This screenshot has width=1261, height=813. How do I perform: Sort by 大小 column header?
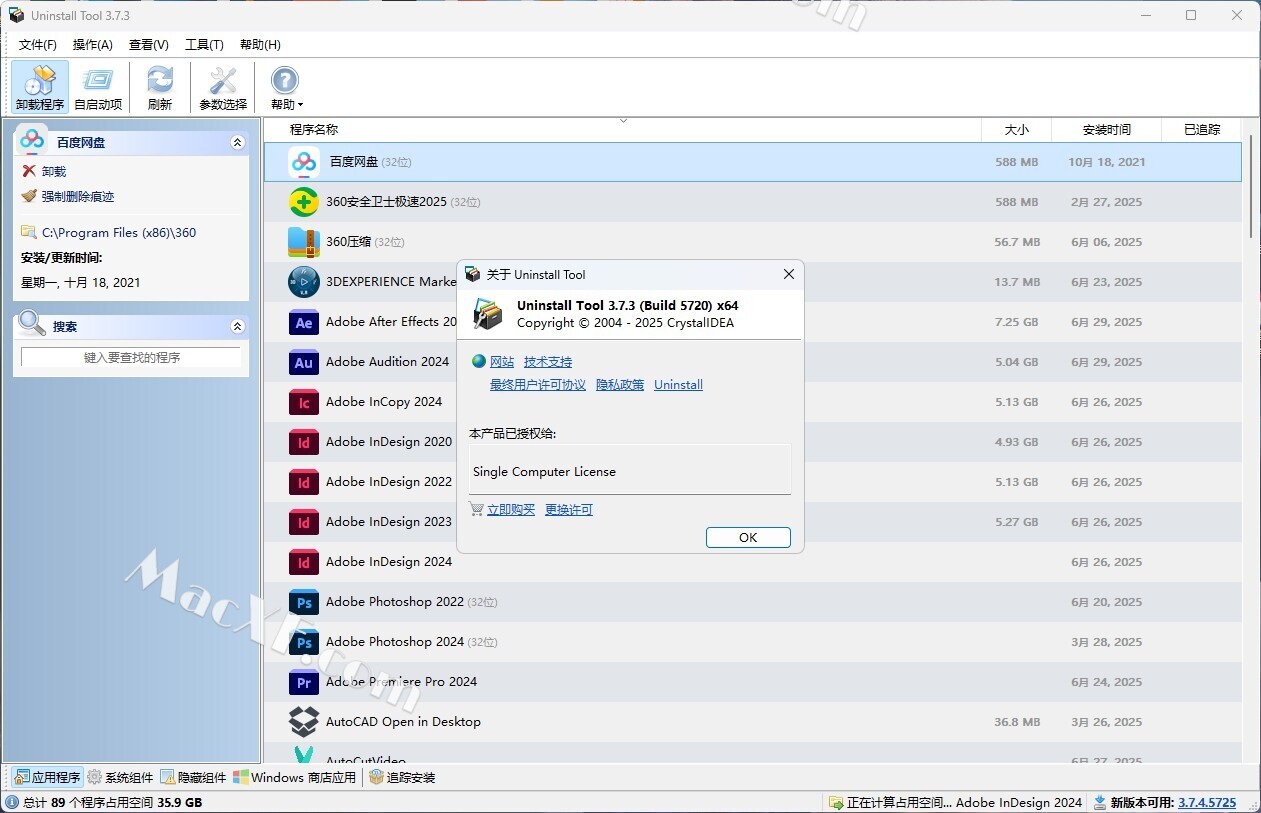tap(1016, 129)
